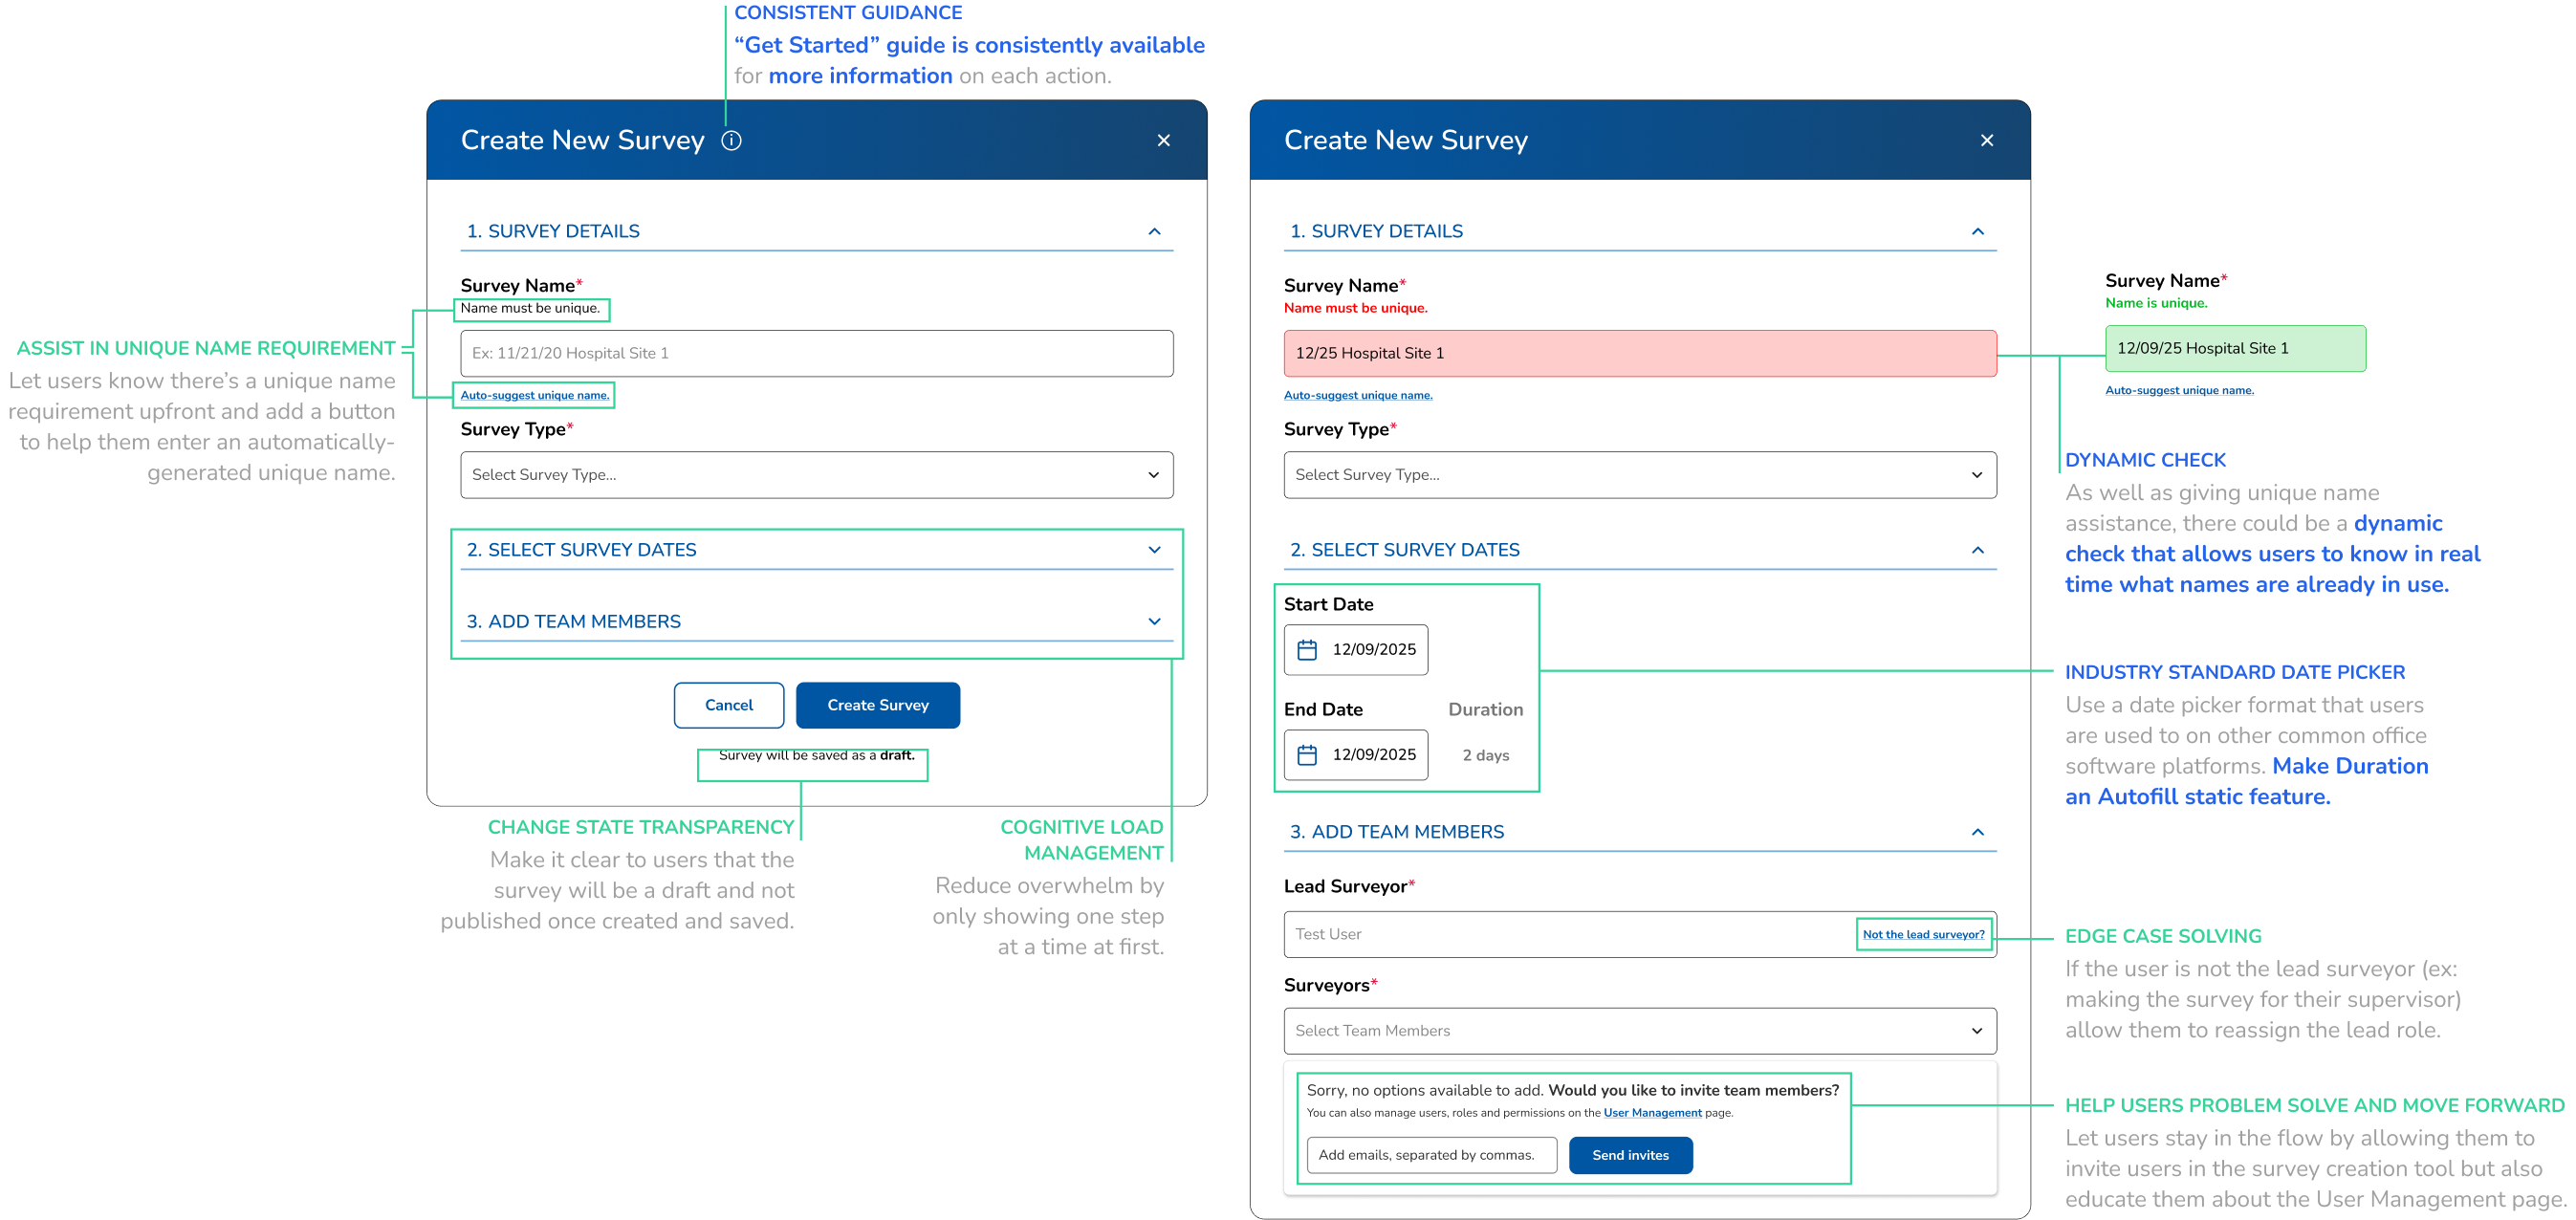Viewport: 2576px width, 1220px height.
Task: Open the Select Team Members dropdown
Action: [1639, 1030]
